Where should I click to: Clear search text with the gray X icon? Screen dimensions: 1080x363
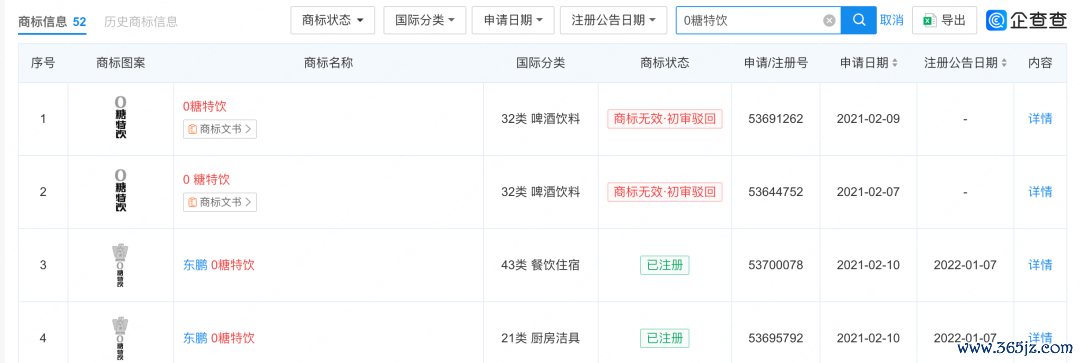pos(829,21)
